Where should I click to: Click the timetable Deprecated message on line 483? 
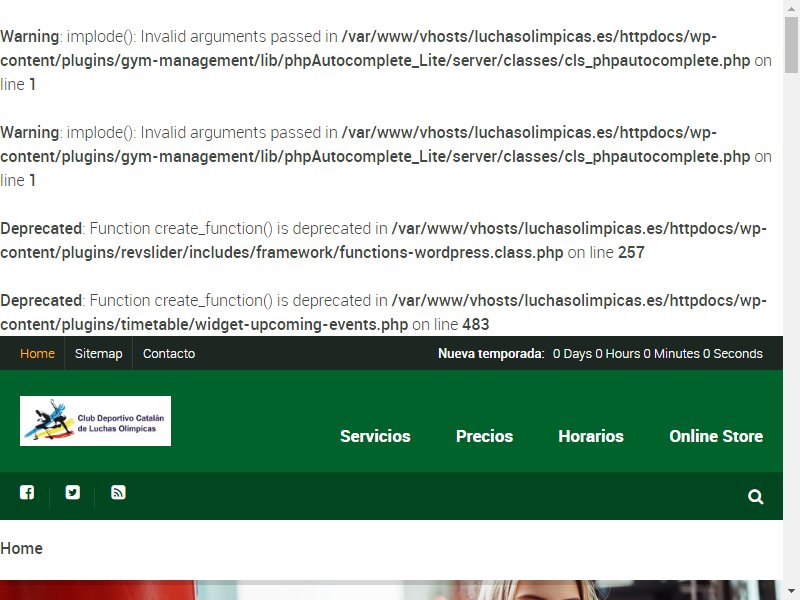383,312
